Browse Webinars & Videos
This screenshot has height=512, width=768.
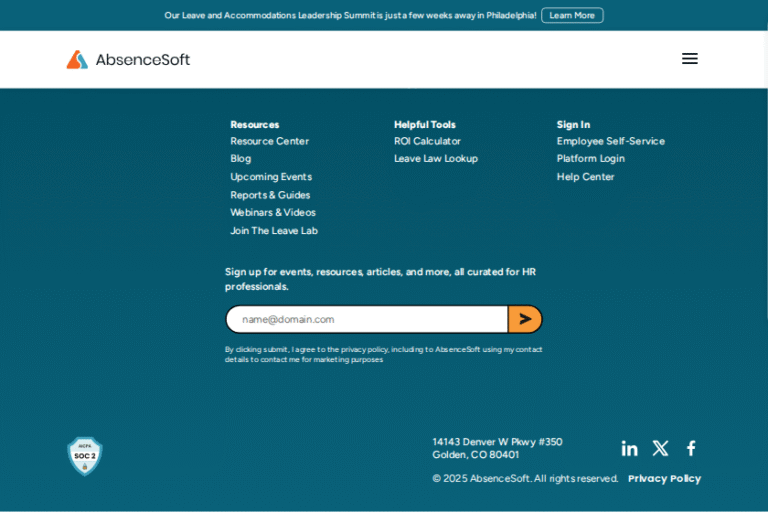pyautogui.click(x=273, y=212)
